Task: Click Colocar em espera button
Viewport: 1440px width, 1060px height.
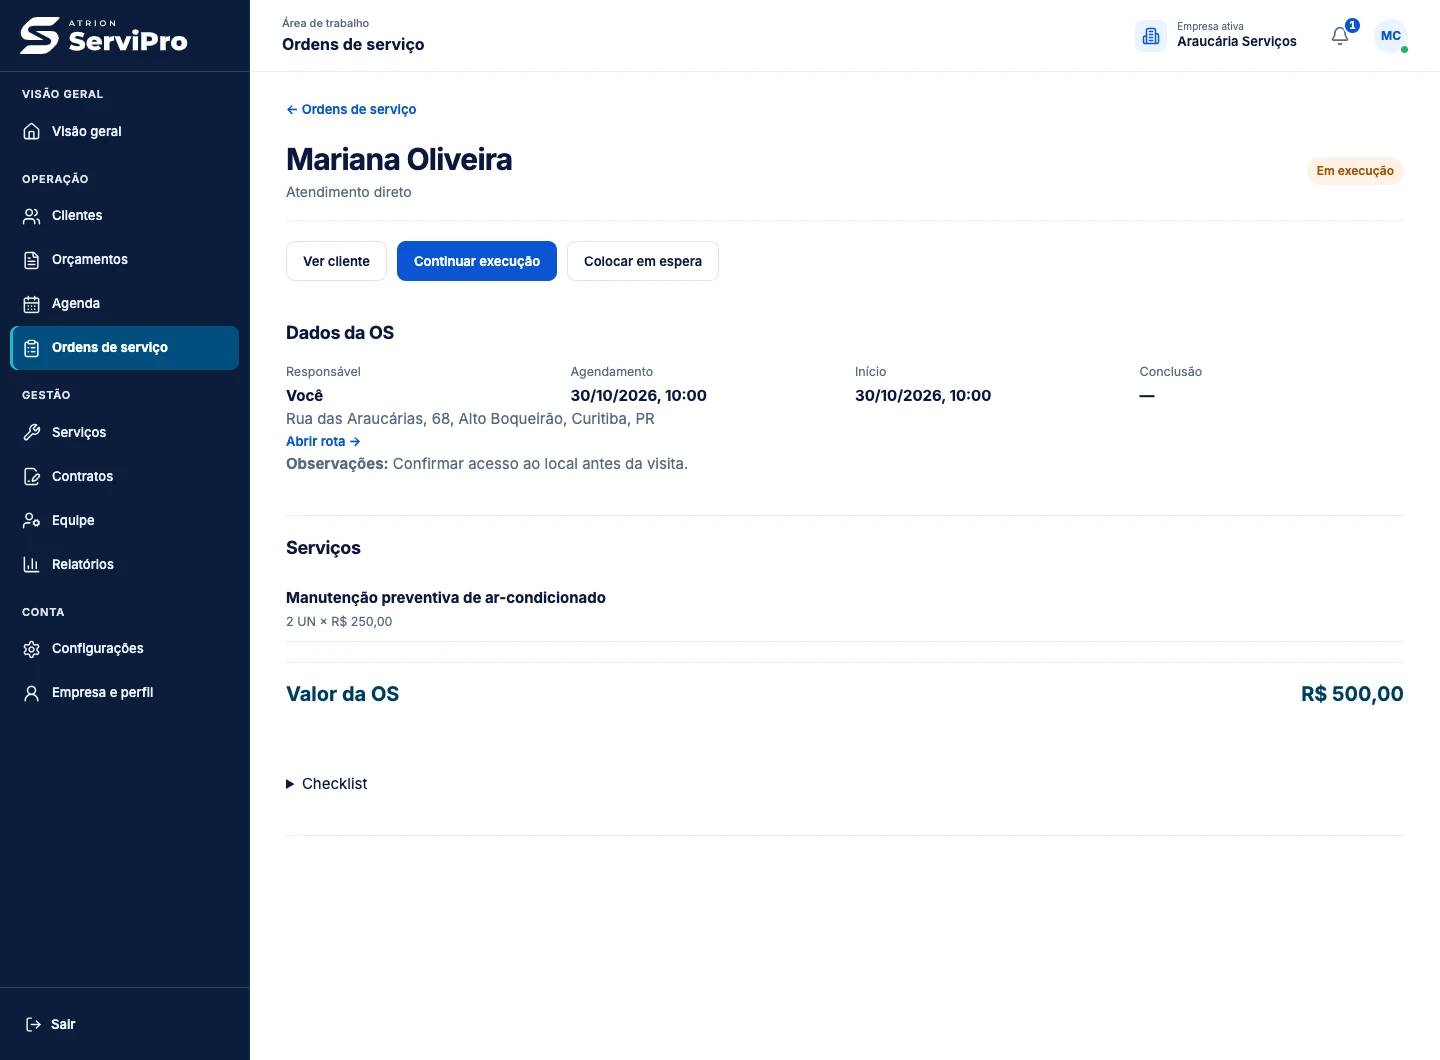Action: (643, 261)
